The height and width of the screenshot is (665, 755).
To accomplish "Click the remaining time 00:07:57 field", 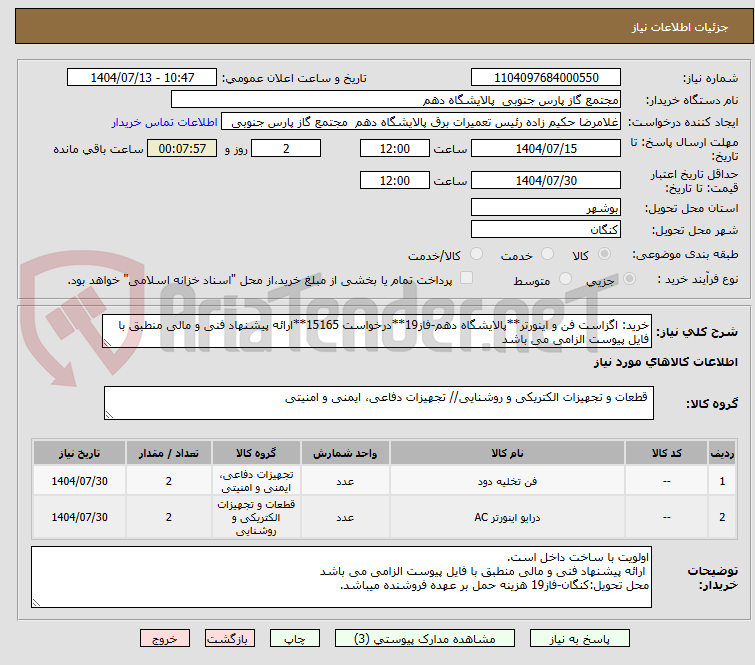I will point(182,148).
